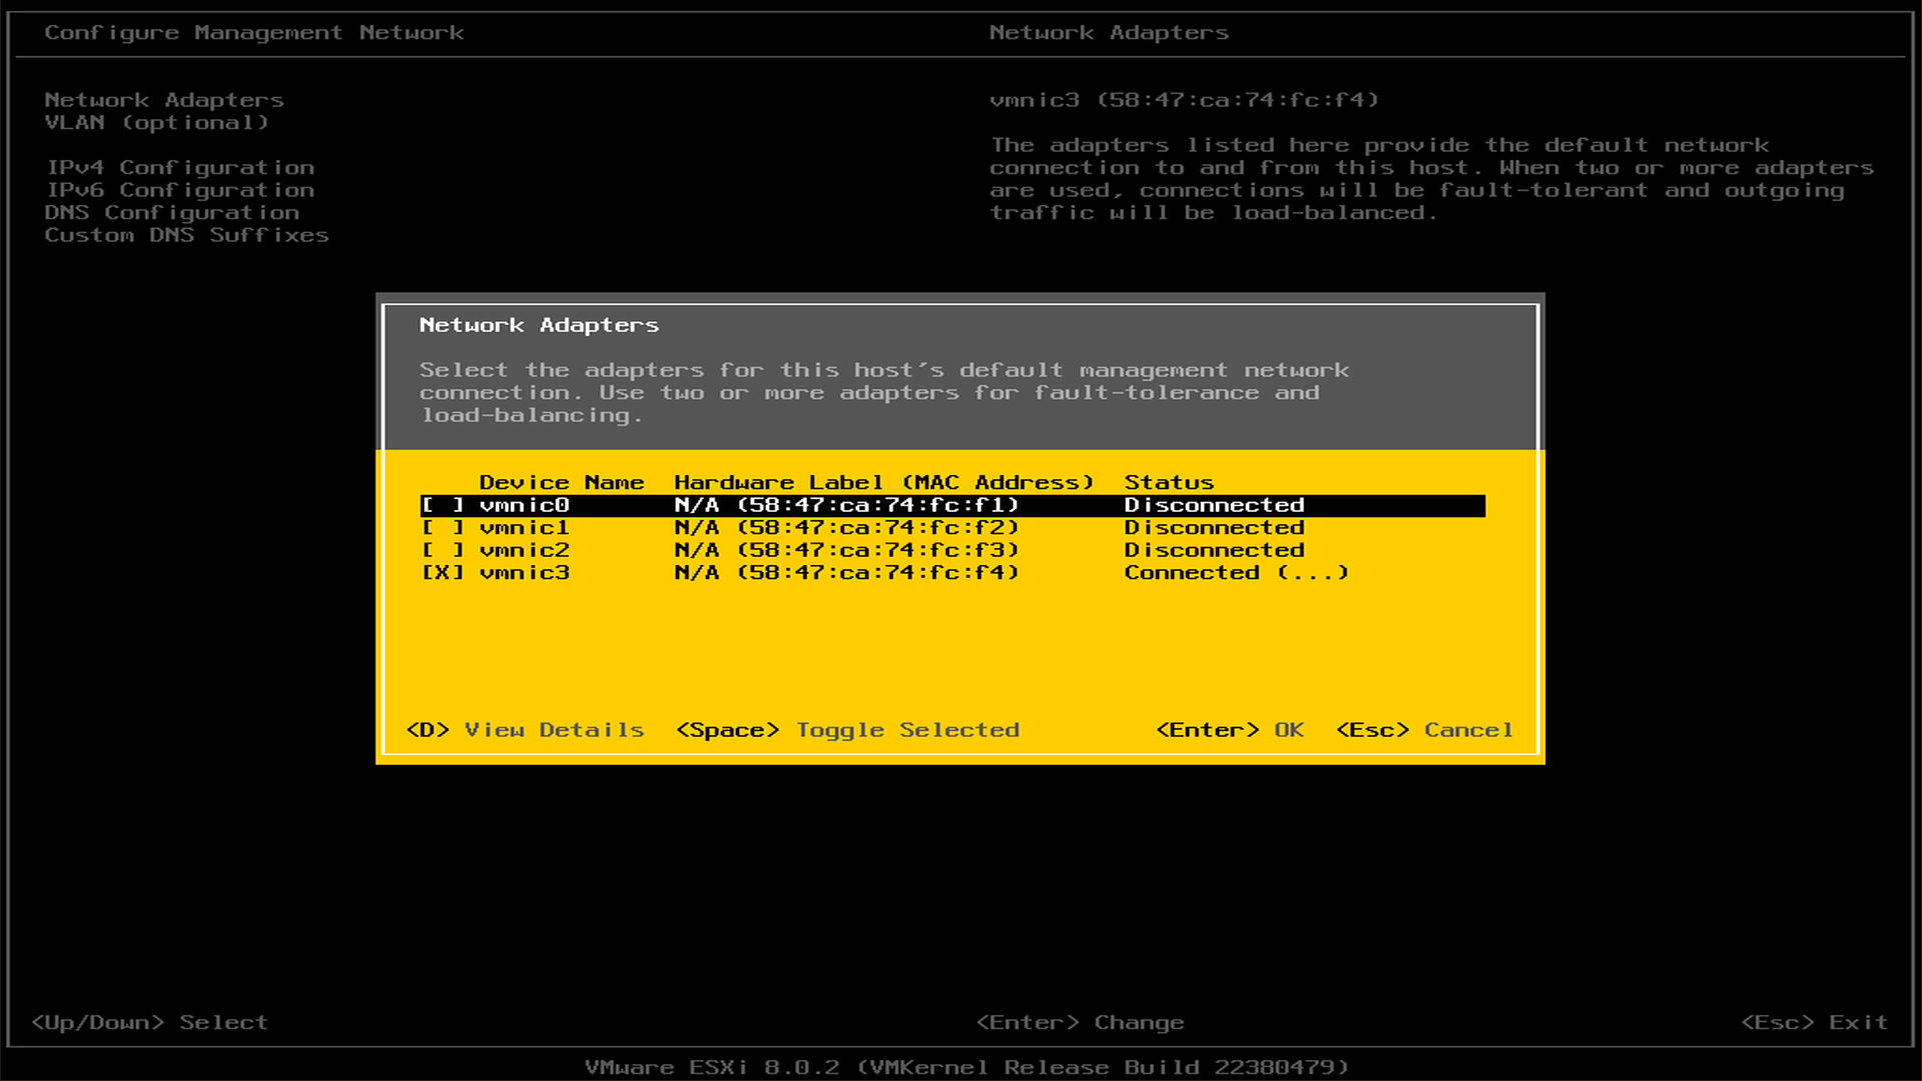This screenshot has width=1922, height=1081.
Task: Select VLAN (optional) menu entry
Action: pyautogui.click(x=156, y=123)
